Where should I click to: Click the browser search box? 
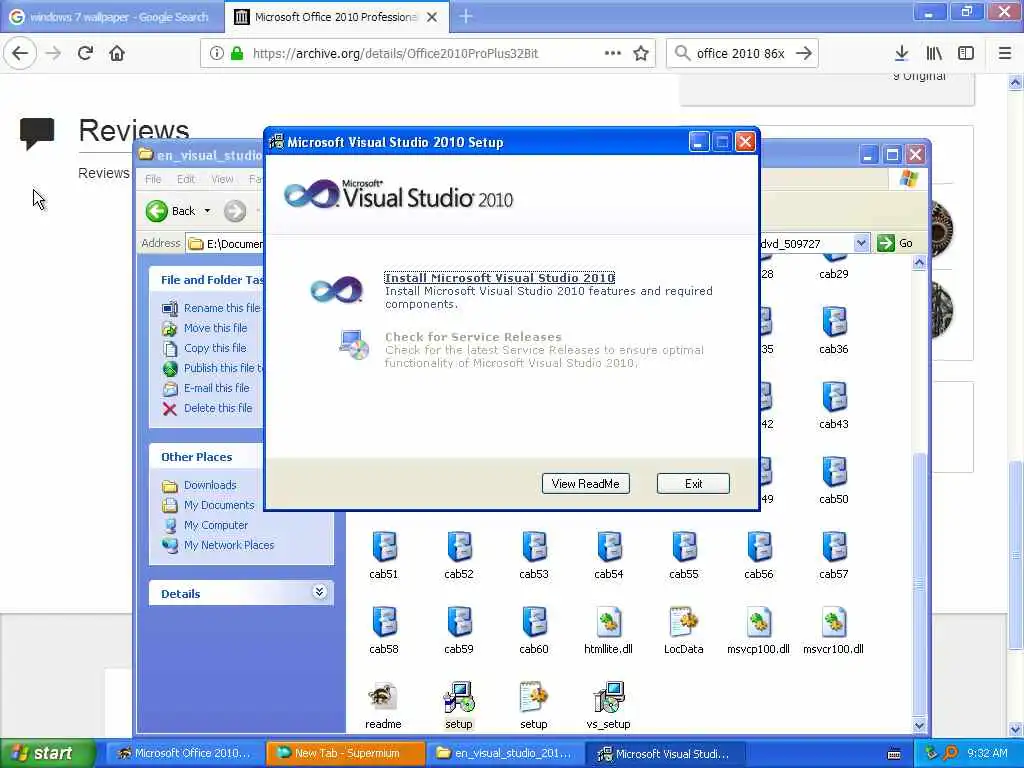click(x=742, y=54)
